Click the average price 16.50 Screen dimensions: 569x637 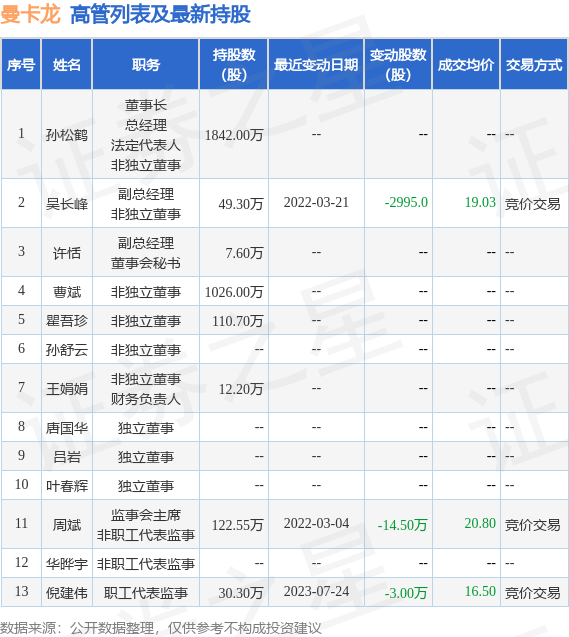[x=480, y=591]
